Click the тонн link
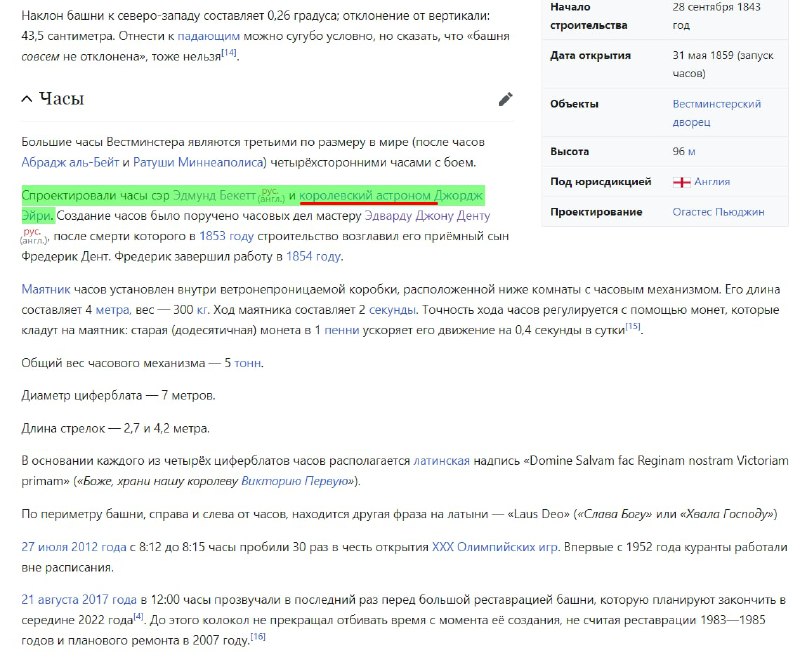The height and width of the screenshot is (662, 800). coord(247,363)
